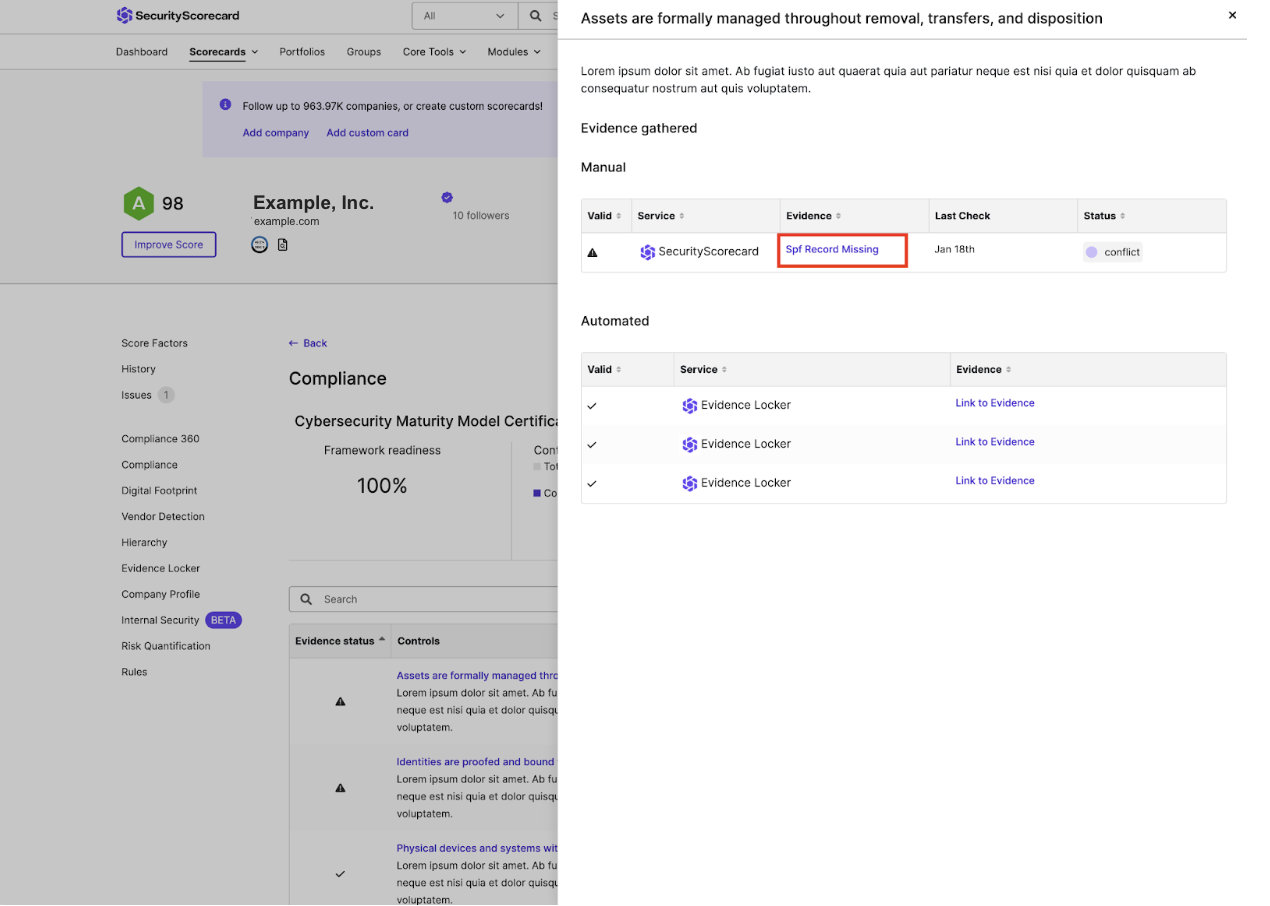This screenshot has width=1270, height=906.
Task: Open Vendor Detection in sidebar
Action: tap(163, 517)
